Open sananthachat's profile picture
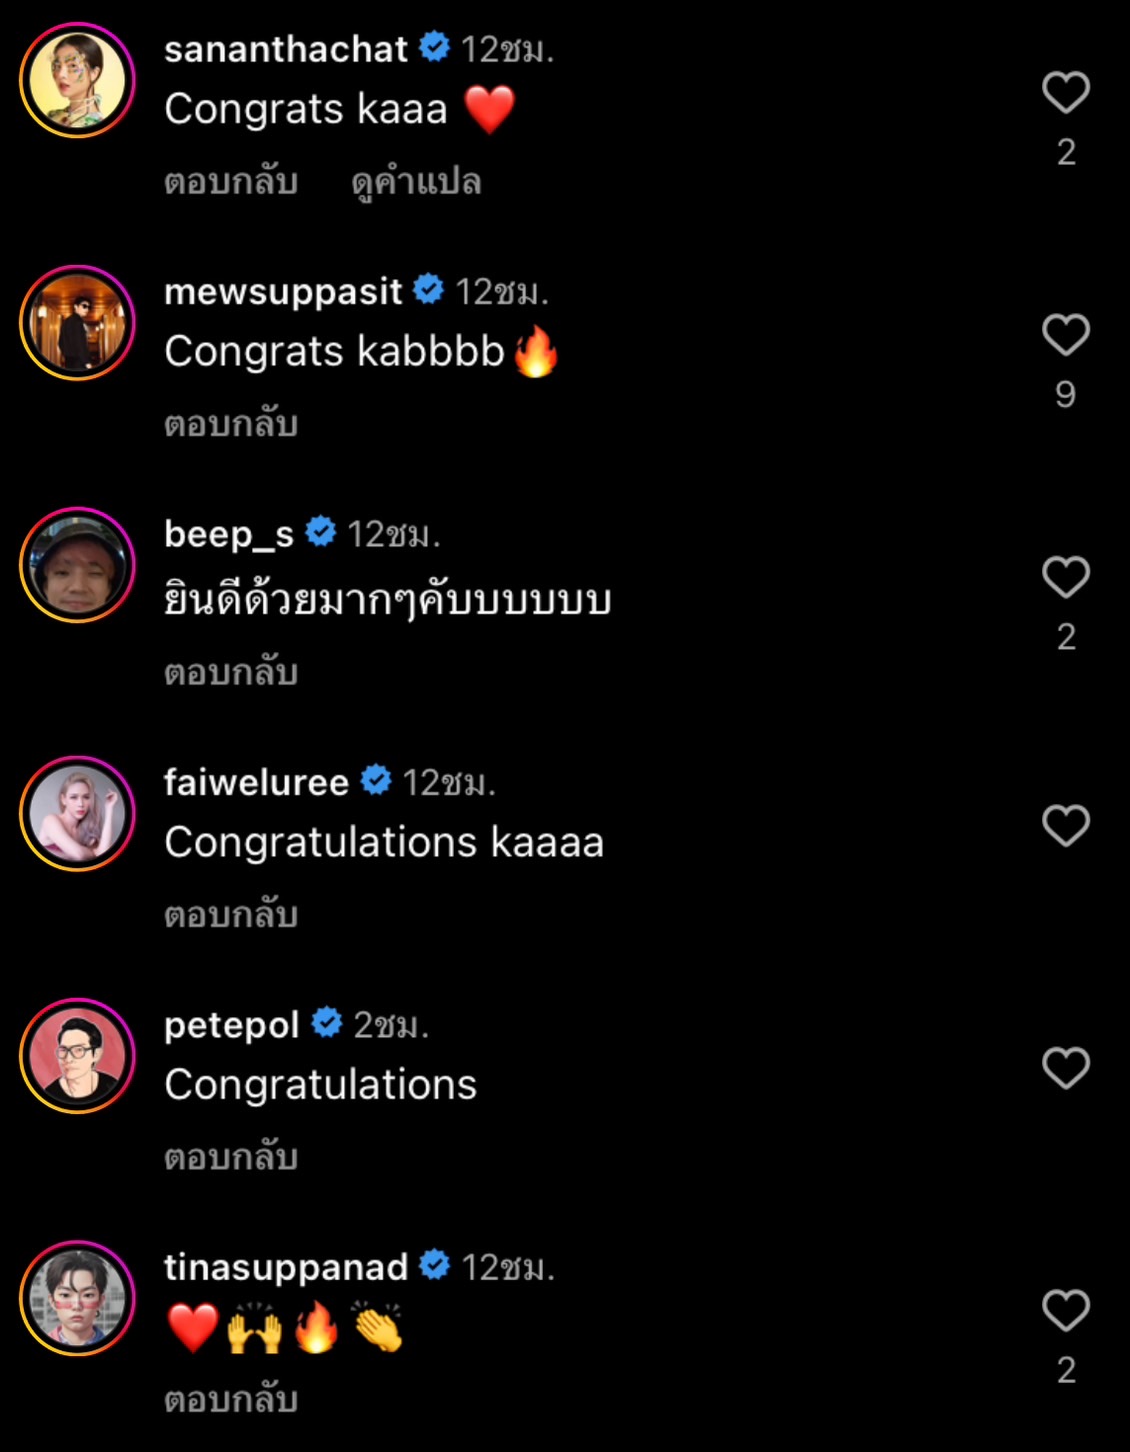 pos(77,80)
